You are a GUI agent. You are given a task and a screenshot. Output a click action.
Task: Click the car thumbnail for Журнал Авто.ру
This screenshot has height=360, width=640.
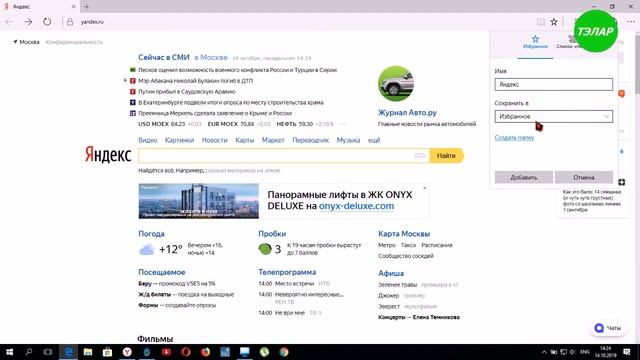[x=396, y=84]
